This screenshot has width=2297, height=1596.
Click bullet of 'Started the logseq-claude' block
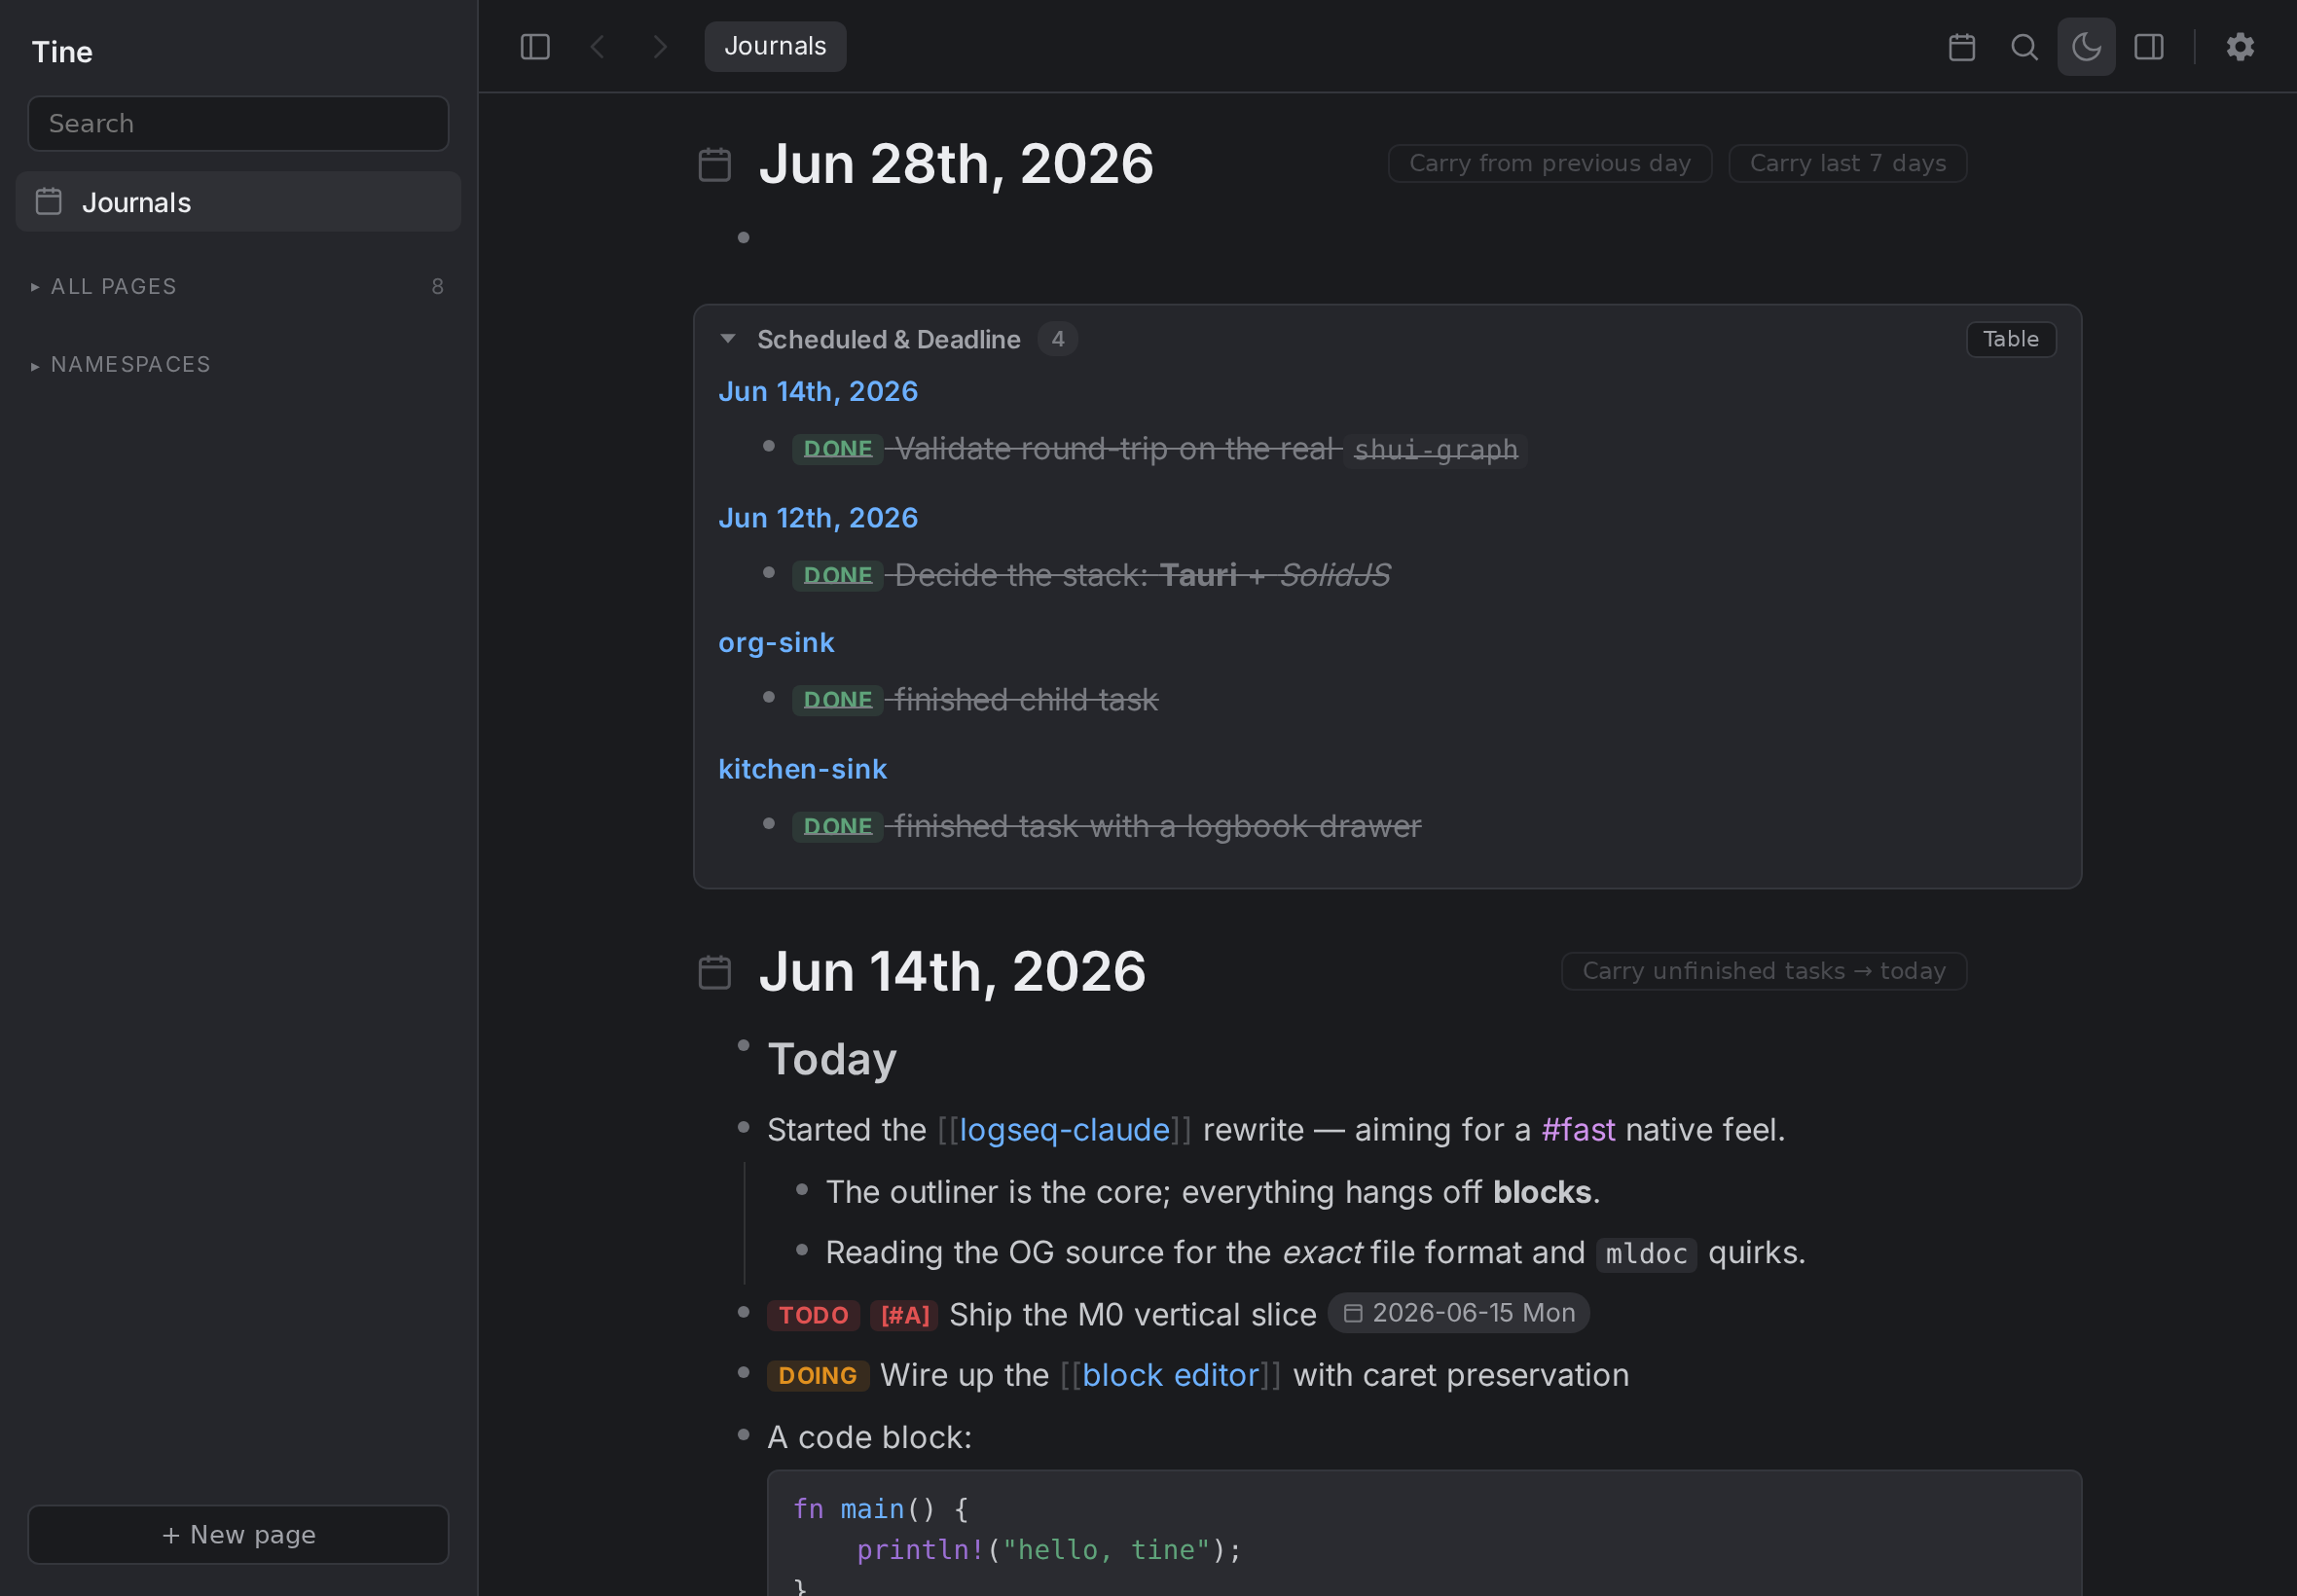click(743, 1127)
